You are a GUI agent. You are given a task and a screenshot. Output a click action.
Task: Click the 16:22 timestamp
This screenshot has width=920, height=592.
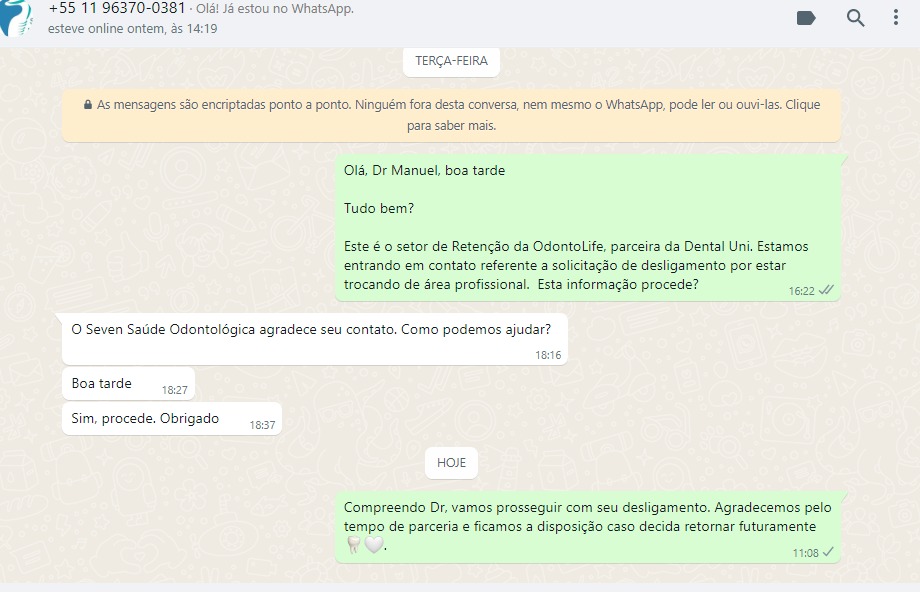pyautogui.click(x=801, y=291)
